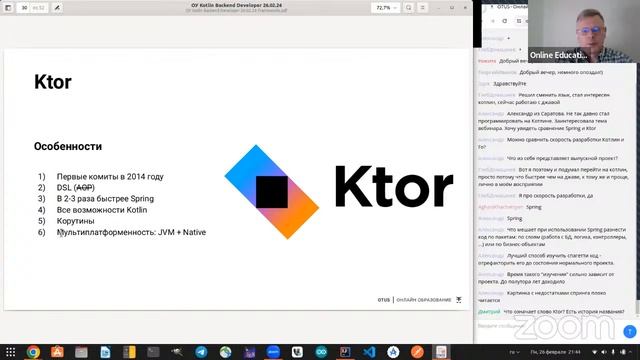Open the LibreOffice Writer document icon
The height and width of the screenshot is (360, 640).
105,352
